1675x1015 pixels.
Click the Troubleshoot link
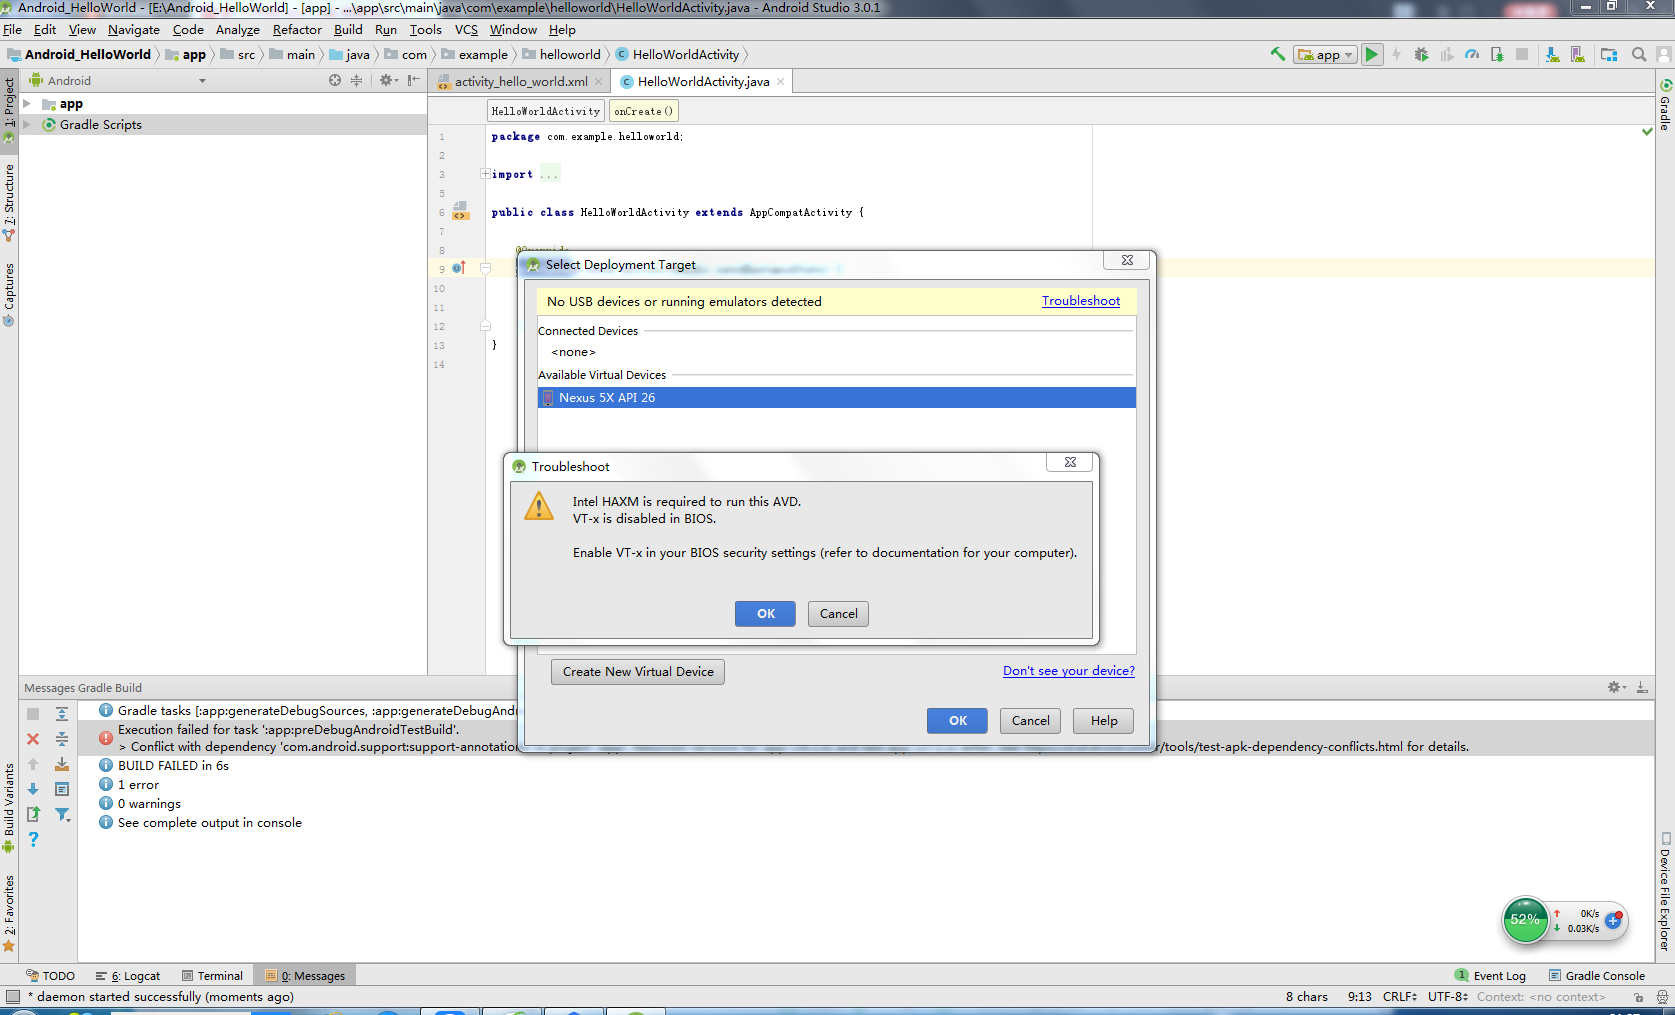1080,301
